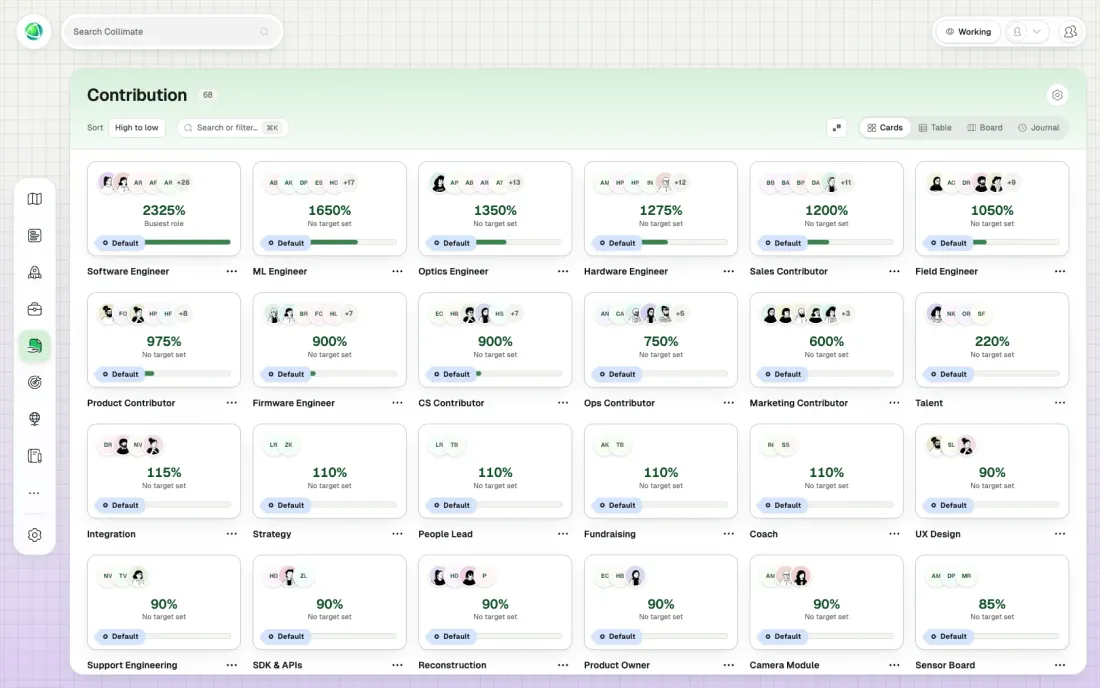Click the search magnifier in Collimate search
This screenshot has height=688, width=1100.
[264, 32]
